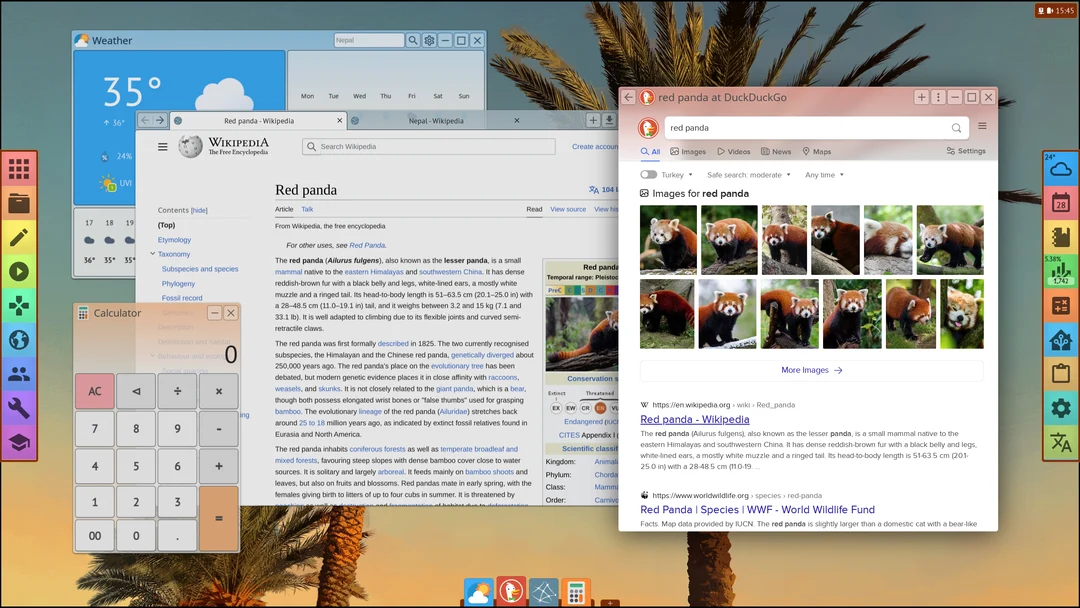Click More Images in DuckDuckGo results
The height and width of the screenshot is (608, 1080).
(x=811, y=369)
